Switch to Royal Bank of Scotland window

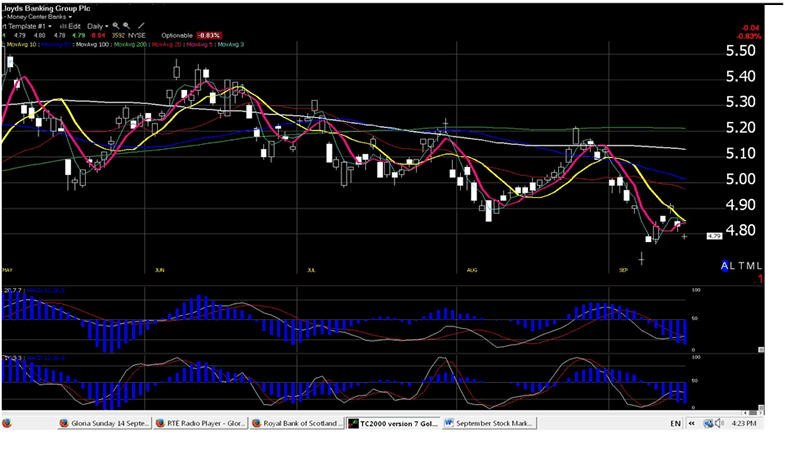pos(296,424)
